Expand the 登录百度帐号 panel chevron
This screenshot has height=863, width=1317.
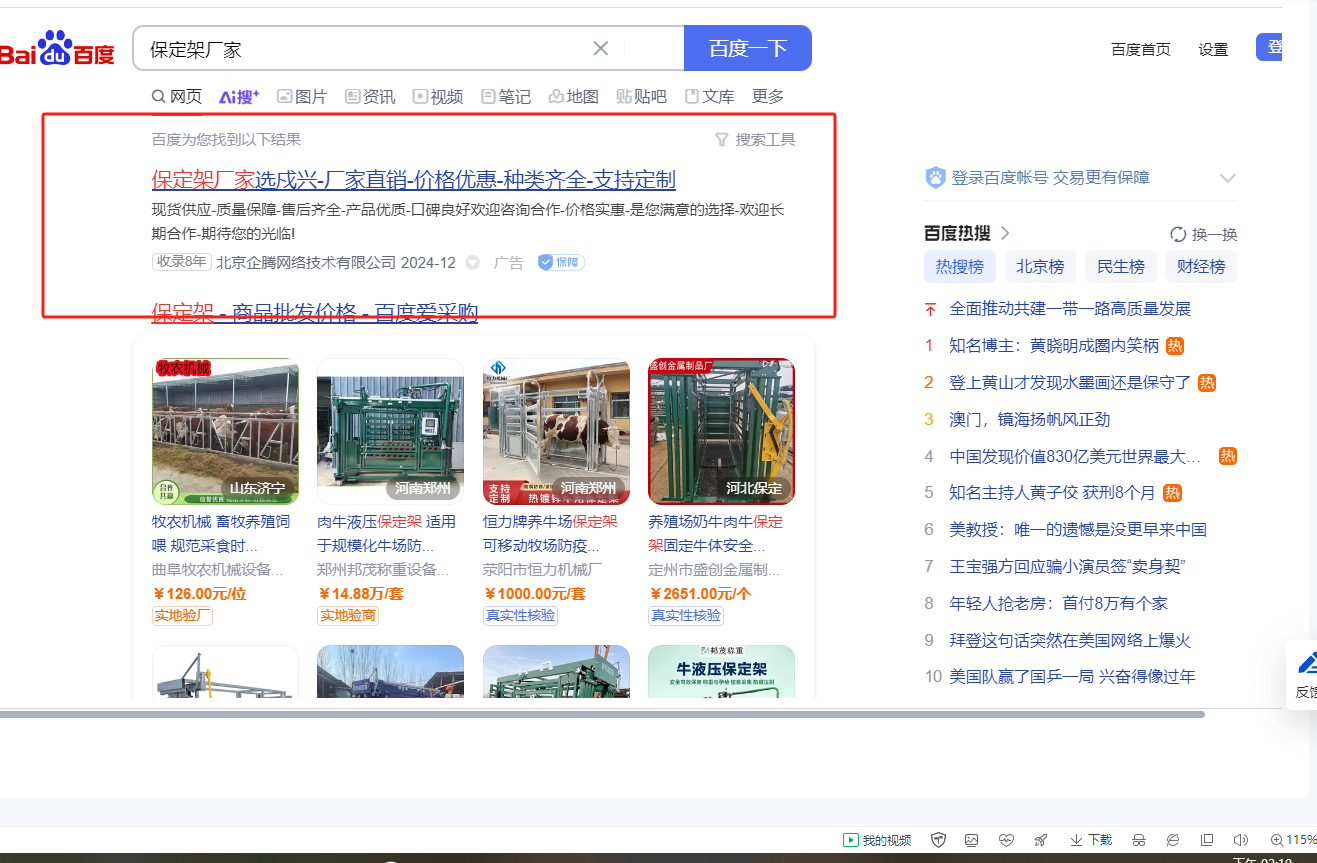(x=1228, y=178)
